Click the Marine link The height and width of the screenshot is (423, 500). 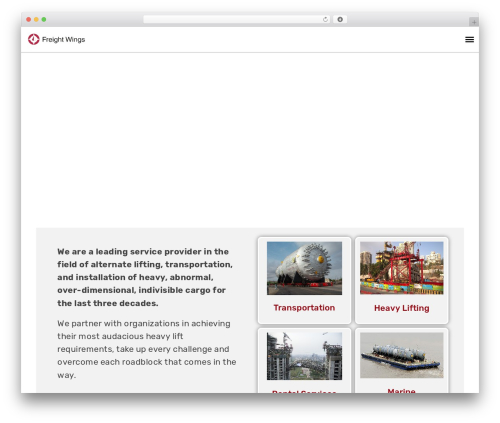pos(402,390)
